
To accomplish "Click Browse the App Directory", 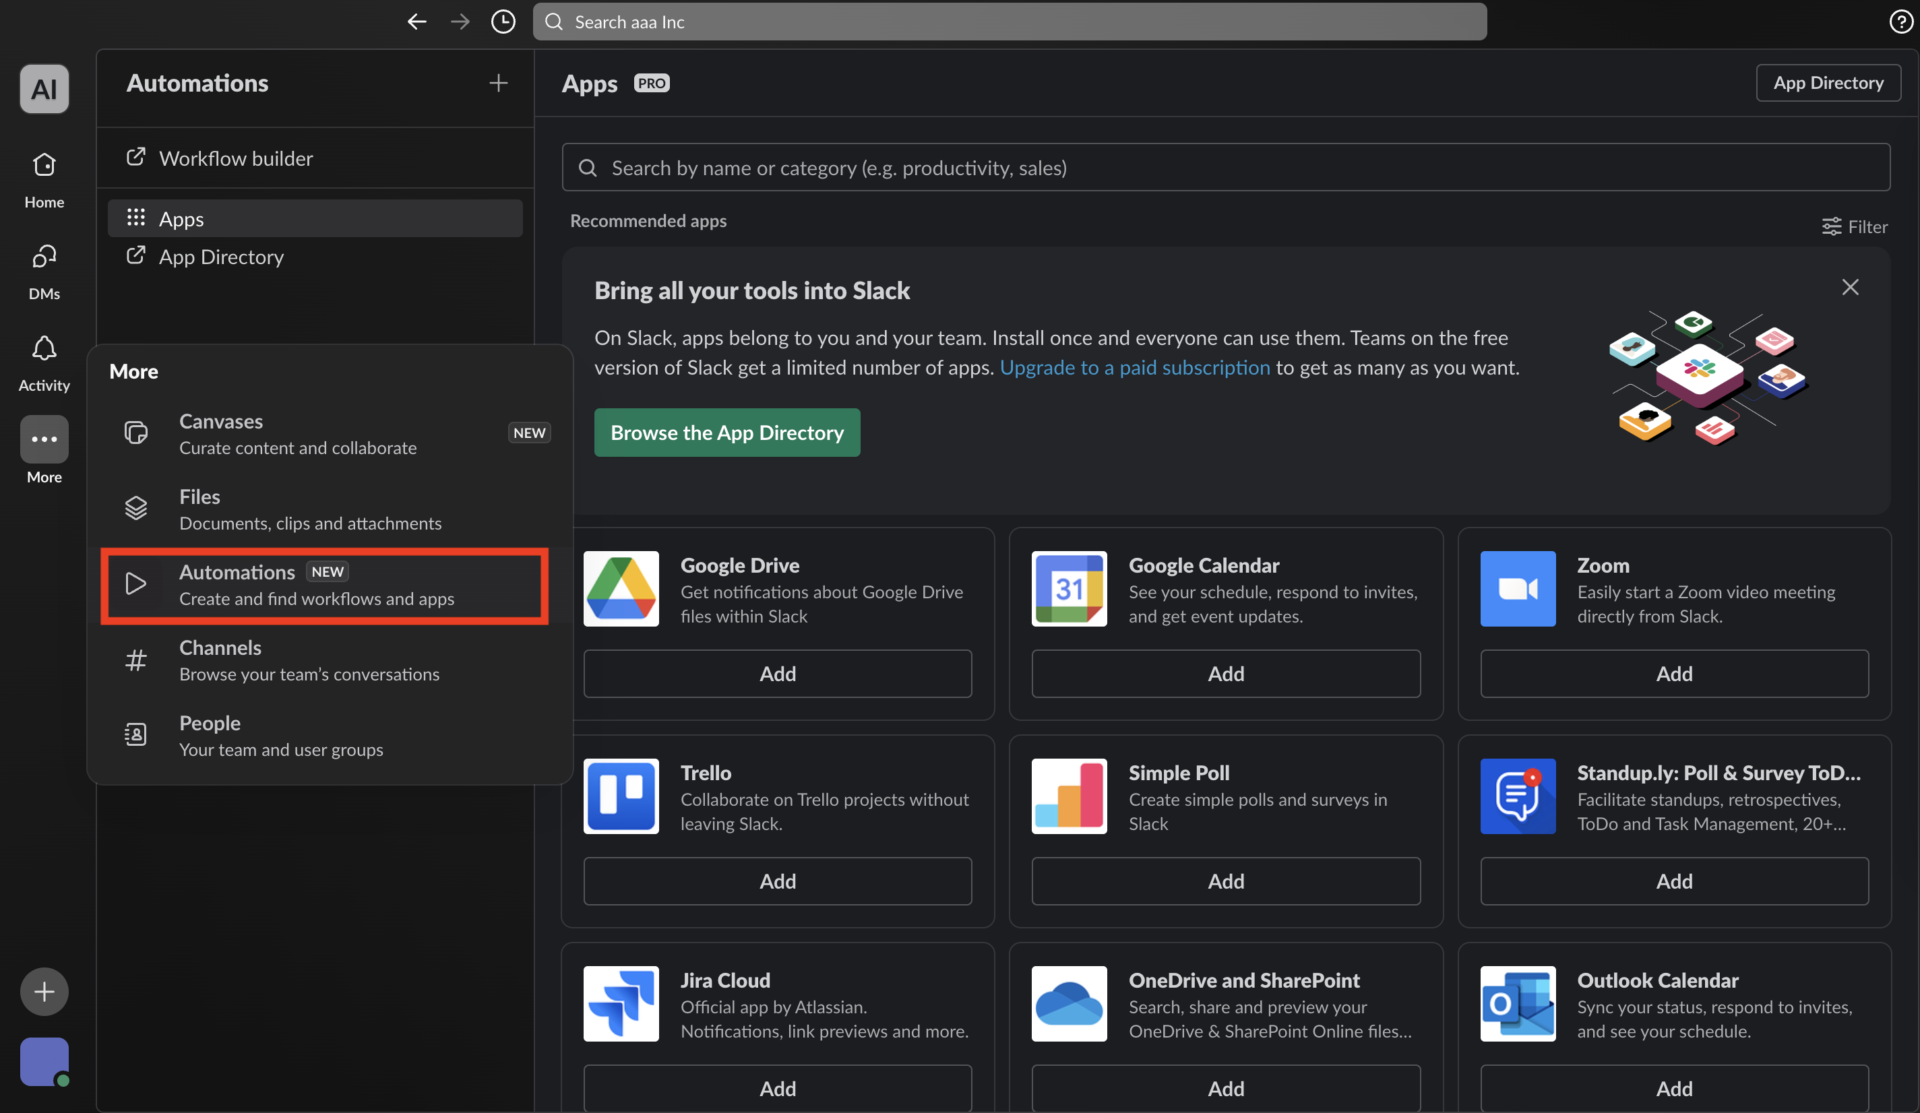I will [x=727, y=432].
